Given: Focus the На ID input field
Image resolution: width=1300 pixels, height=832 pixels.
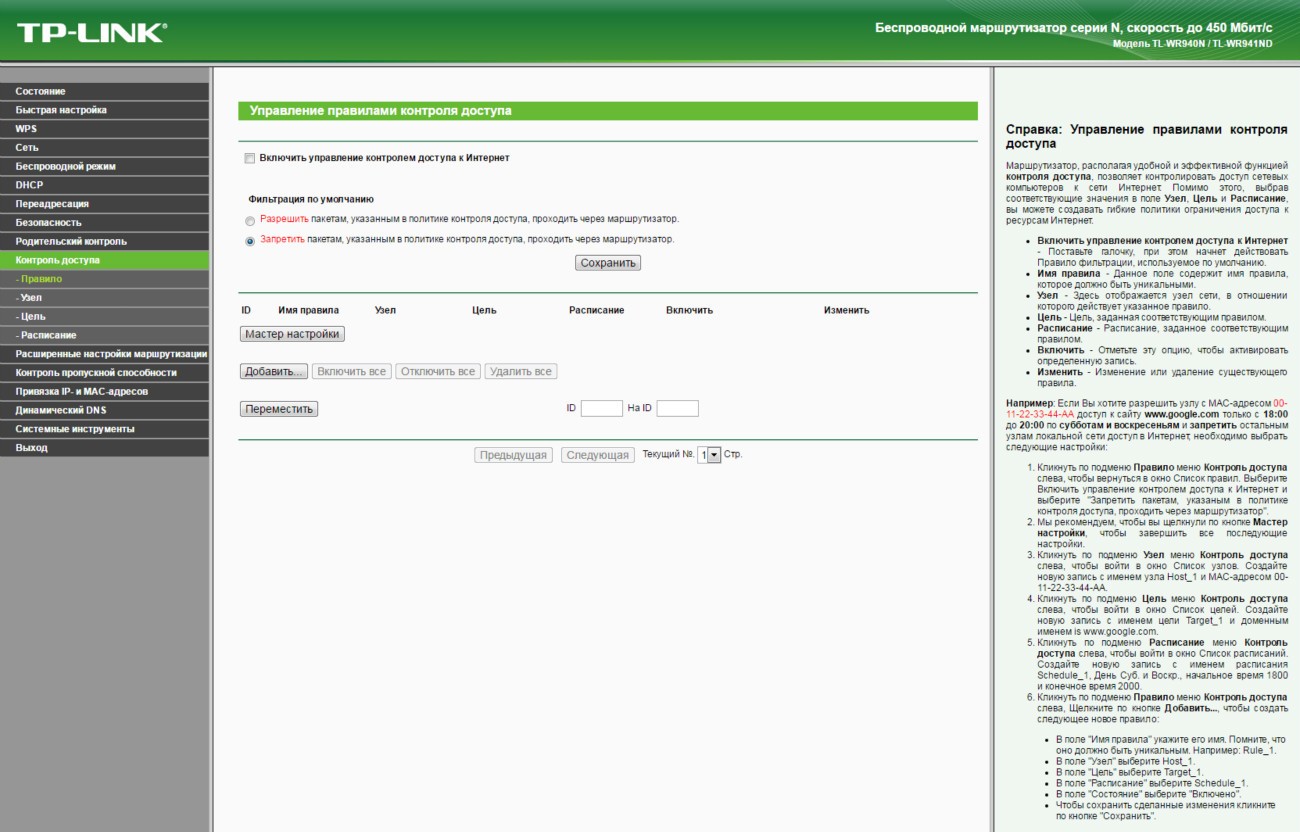Looking at the screenshot, I should (x=677, y=409).
